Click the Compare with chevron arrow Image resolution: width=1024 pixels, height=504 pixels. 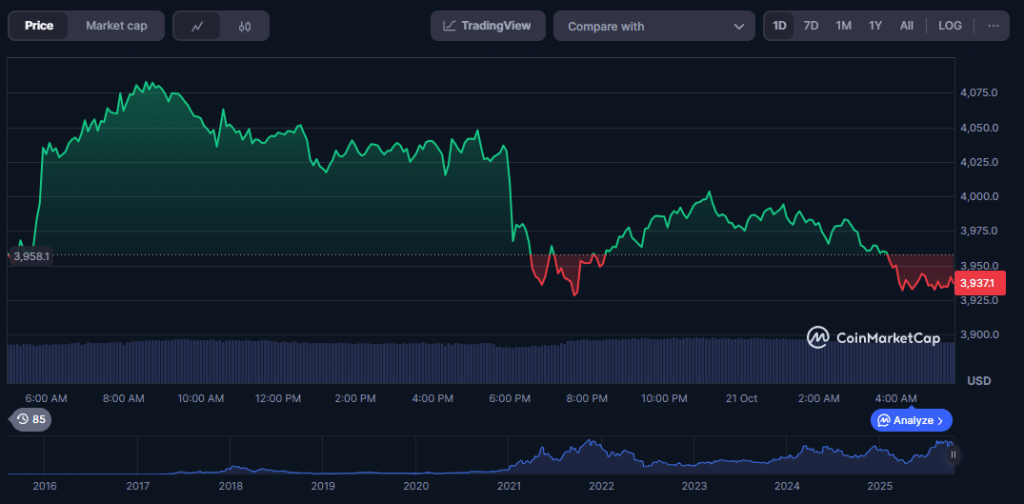click(x=739, y=26)
